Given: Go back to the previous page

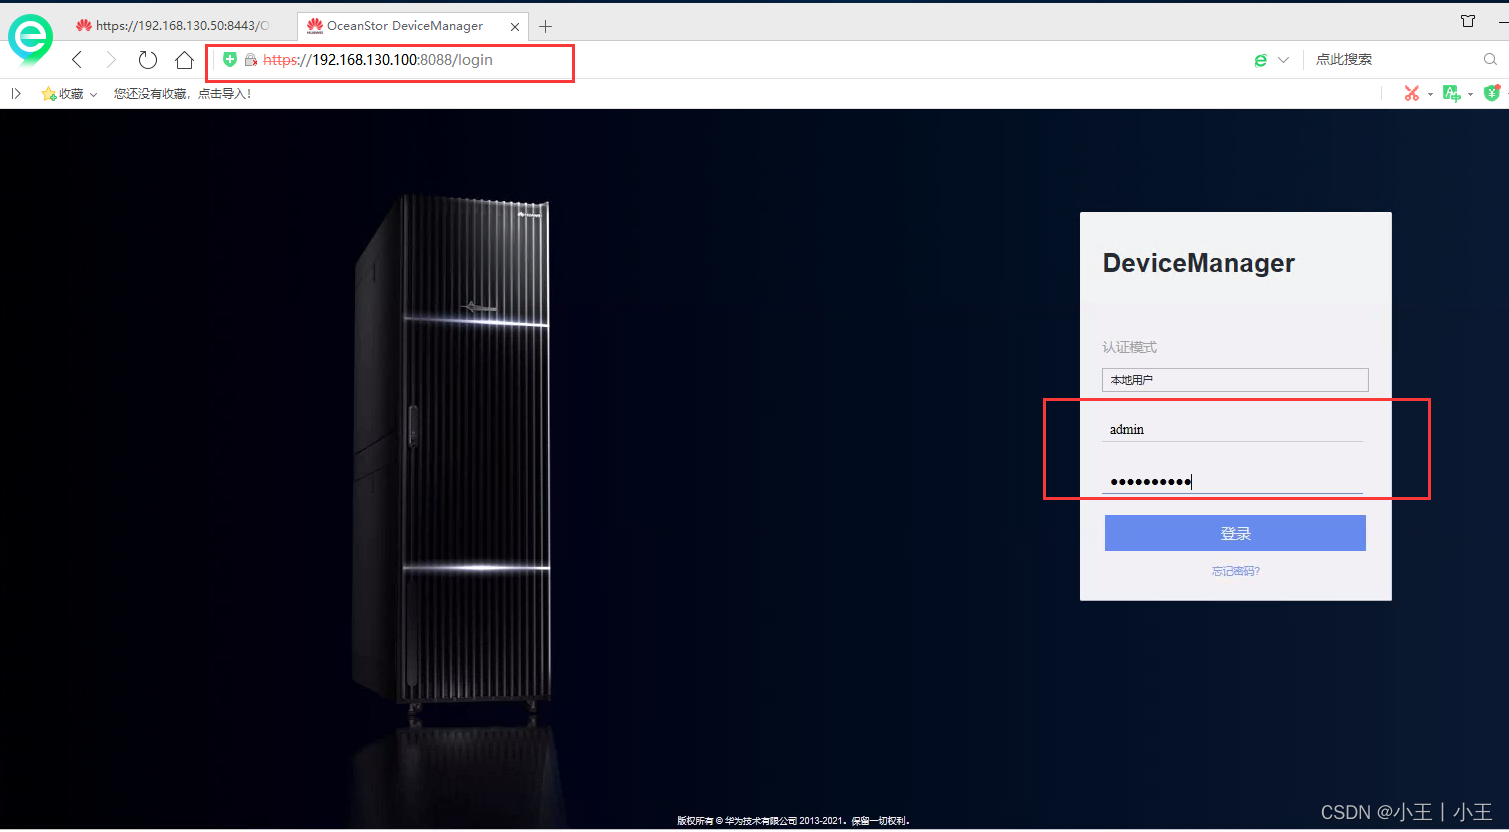Looking at the screenshot, I should tap(77, 60).
